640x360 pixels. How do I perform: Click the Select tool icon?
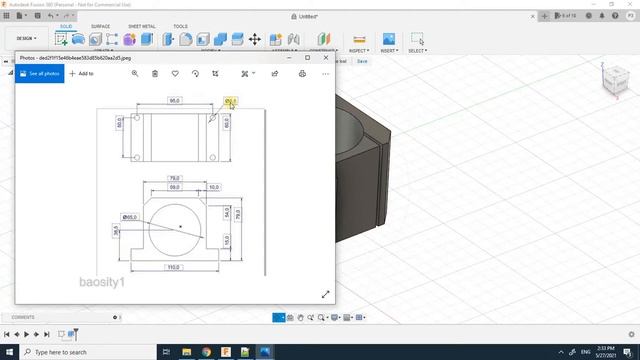coord(417,39)
